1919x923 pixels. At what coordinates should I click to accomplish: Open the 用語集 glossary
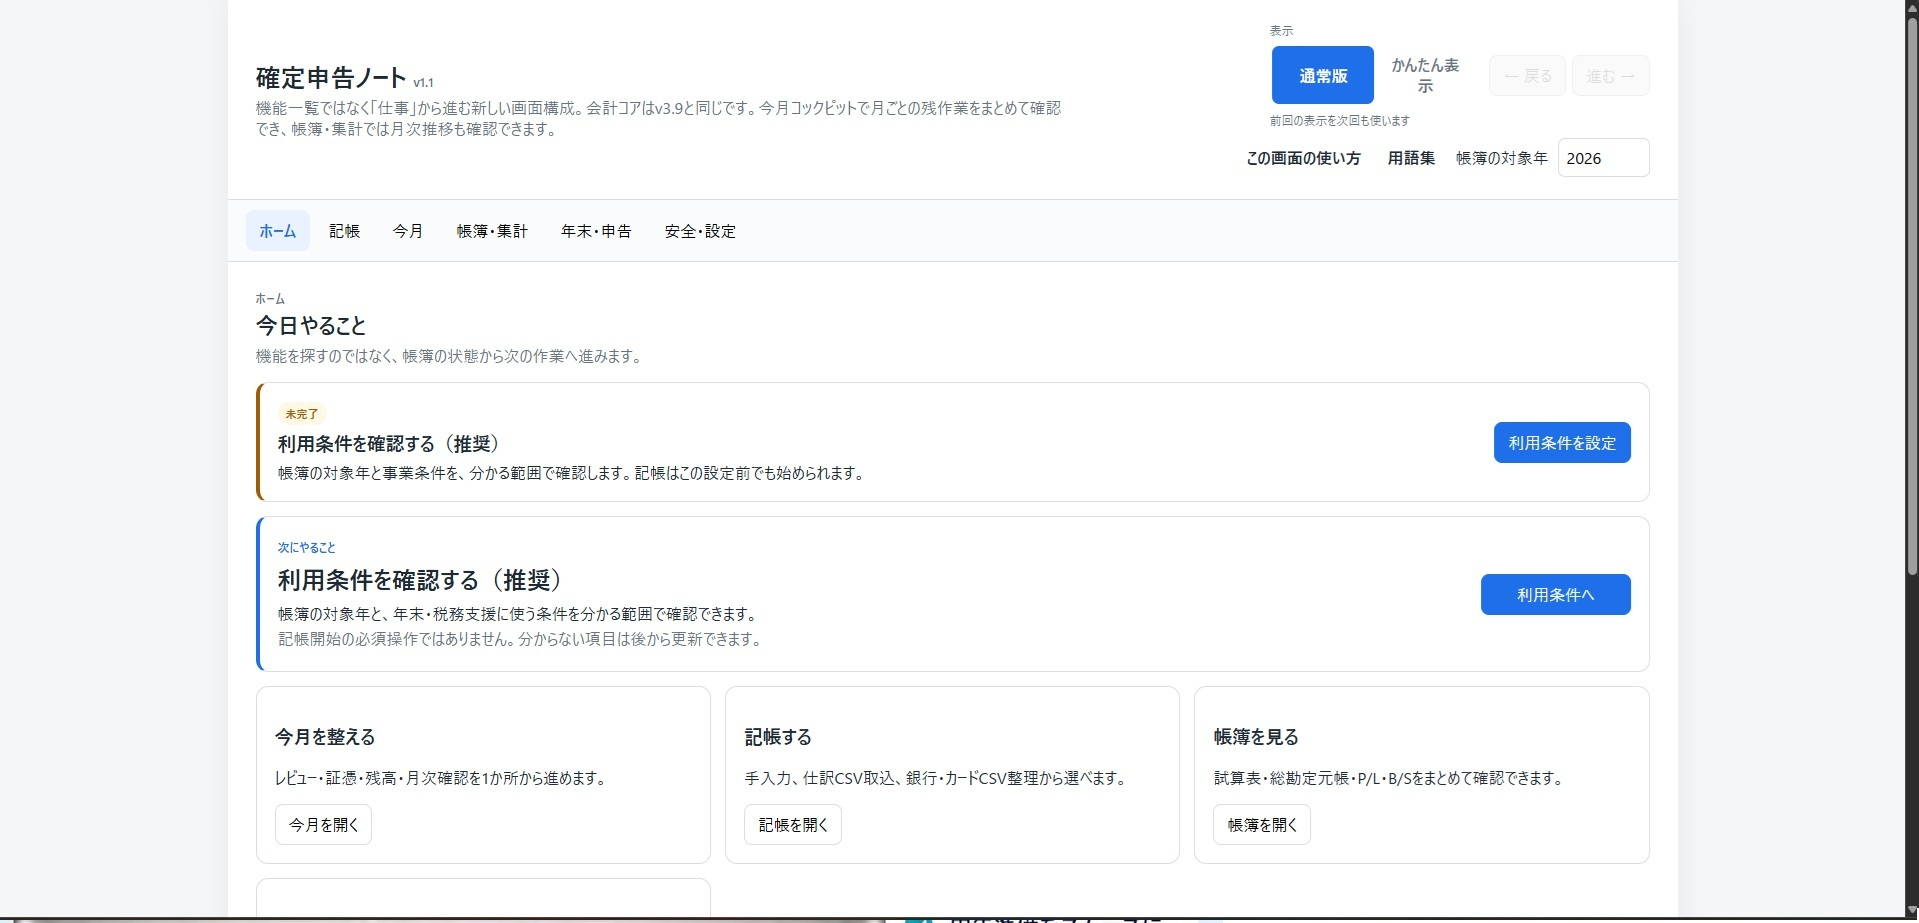click(1411, 158)
